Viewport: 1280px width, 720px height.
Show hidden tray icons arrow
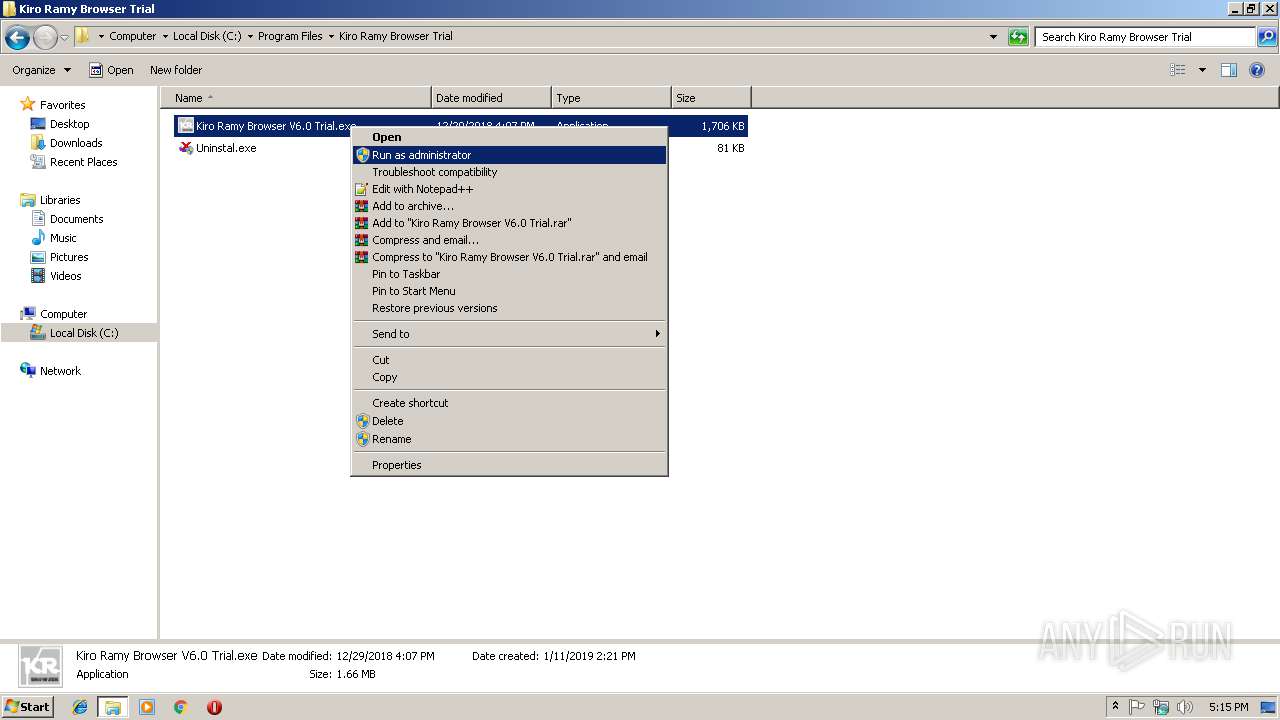(x=1115, y=707)
